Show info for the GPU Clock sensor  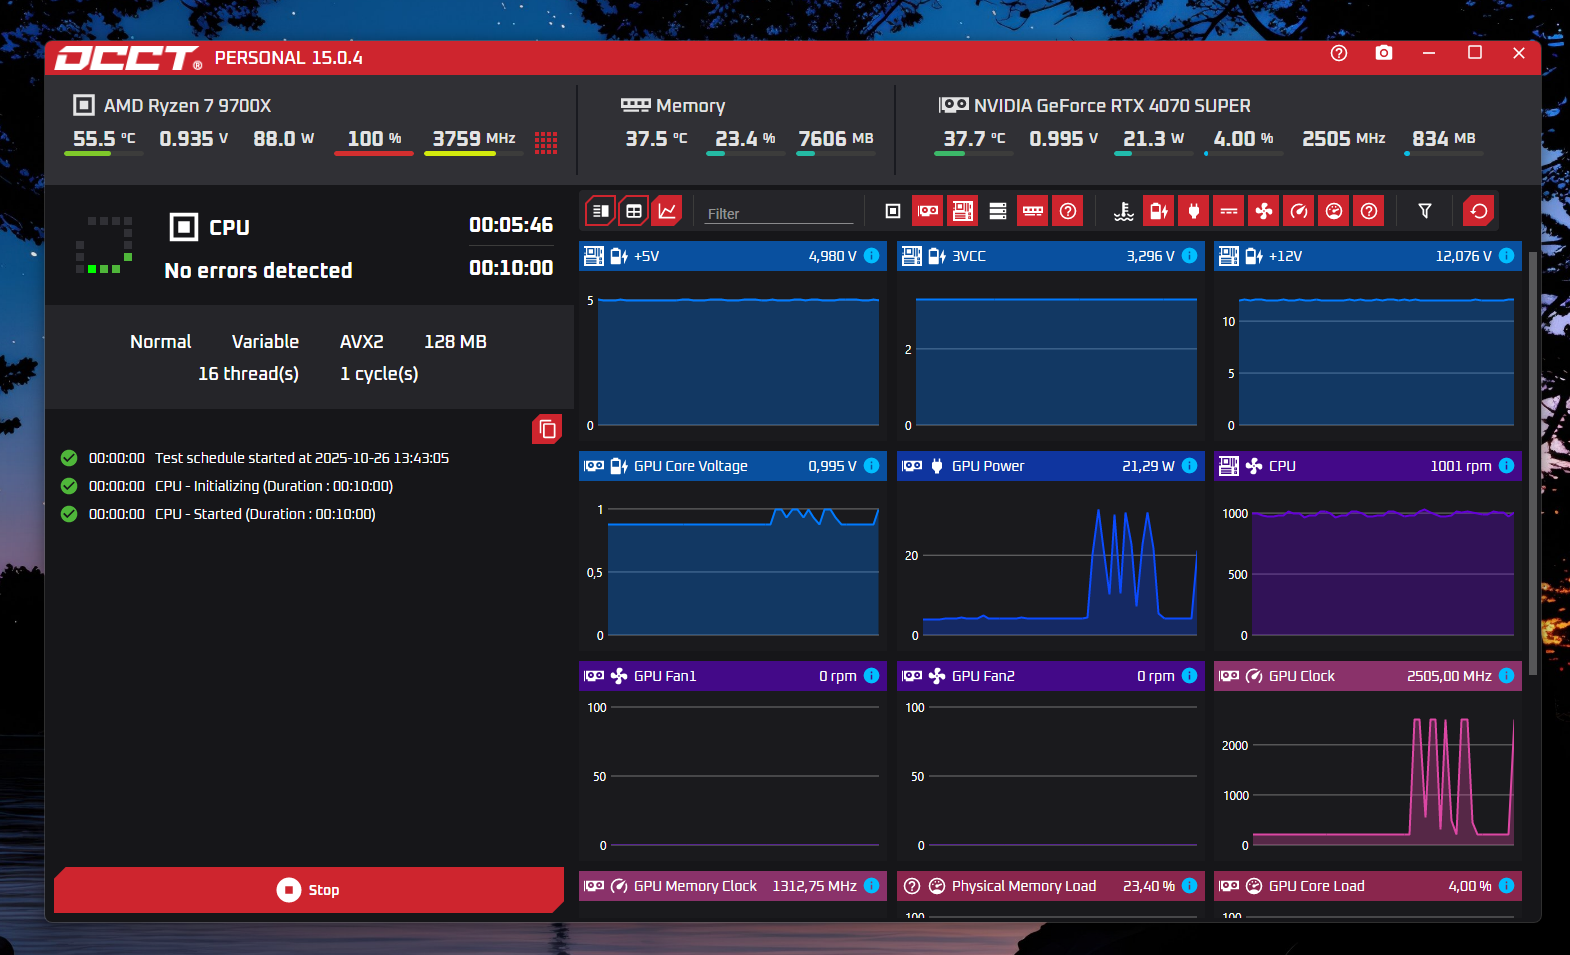(x=1507, y=676)
